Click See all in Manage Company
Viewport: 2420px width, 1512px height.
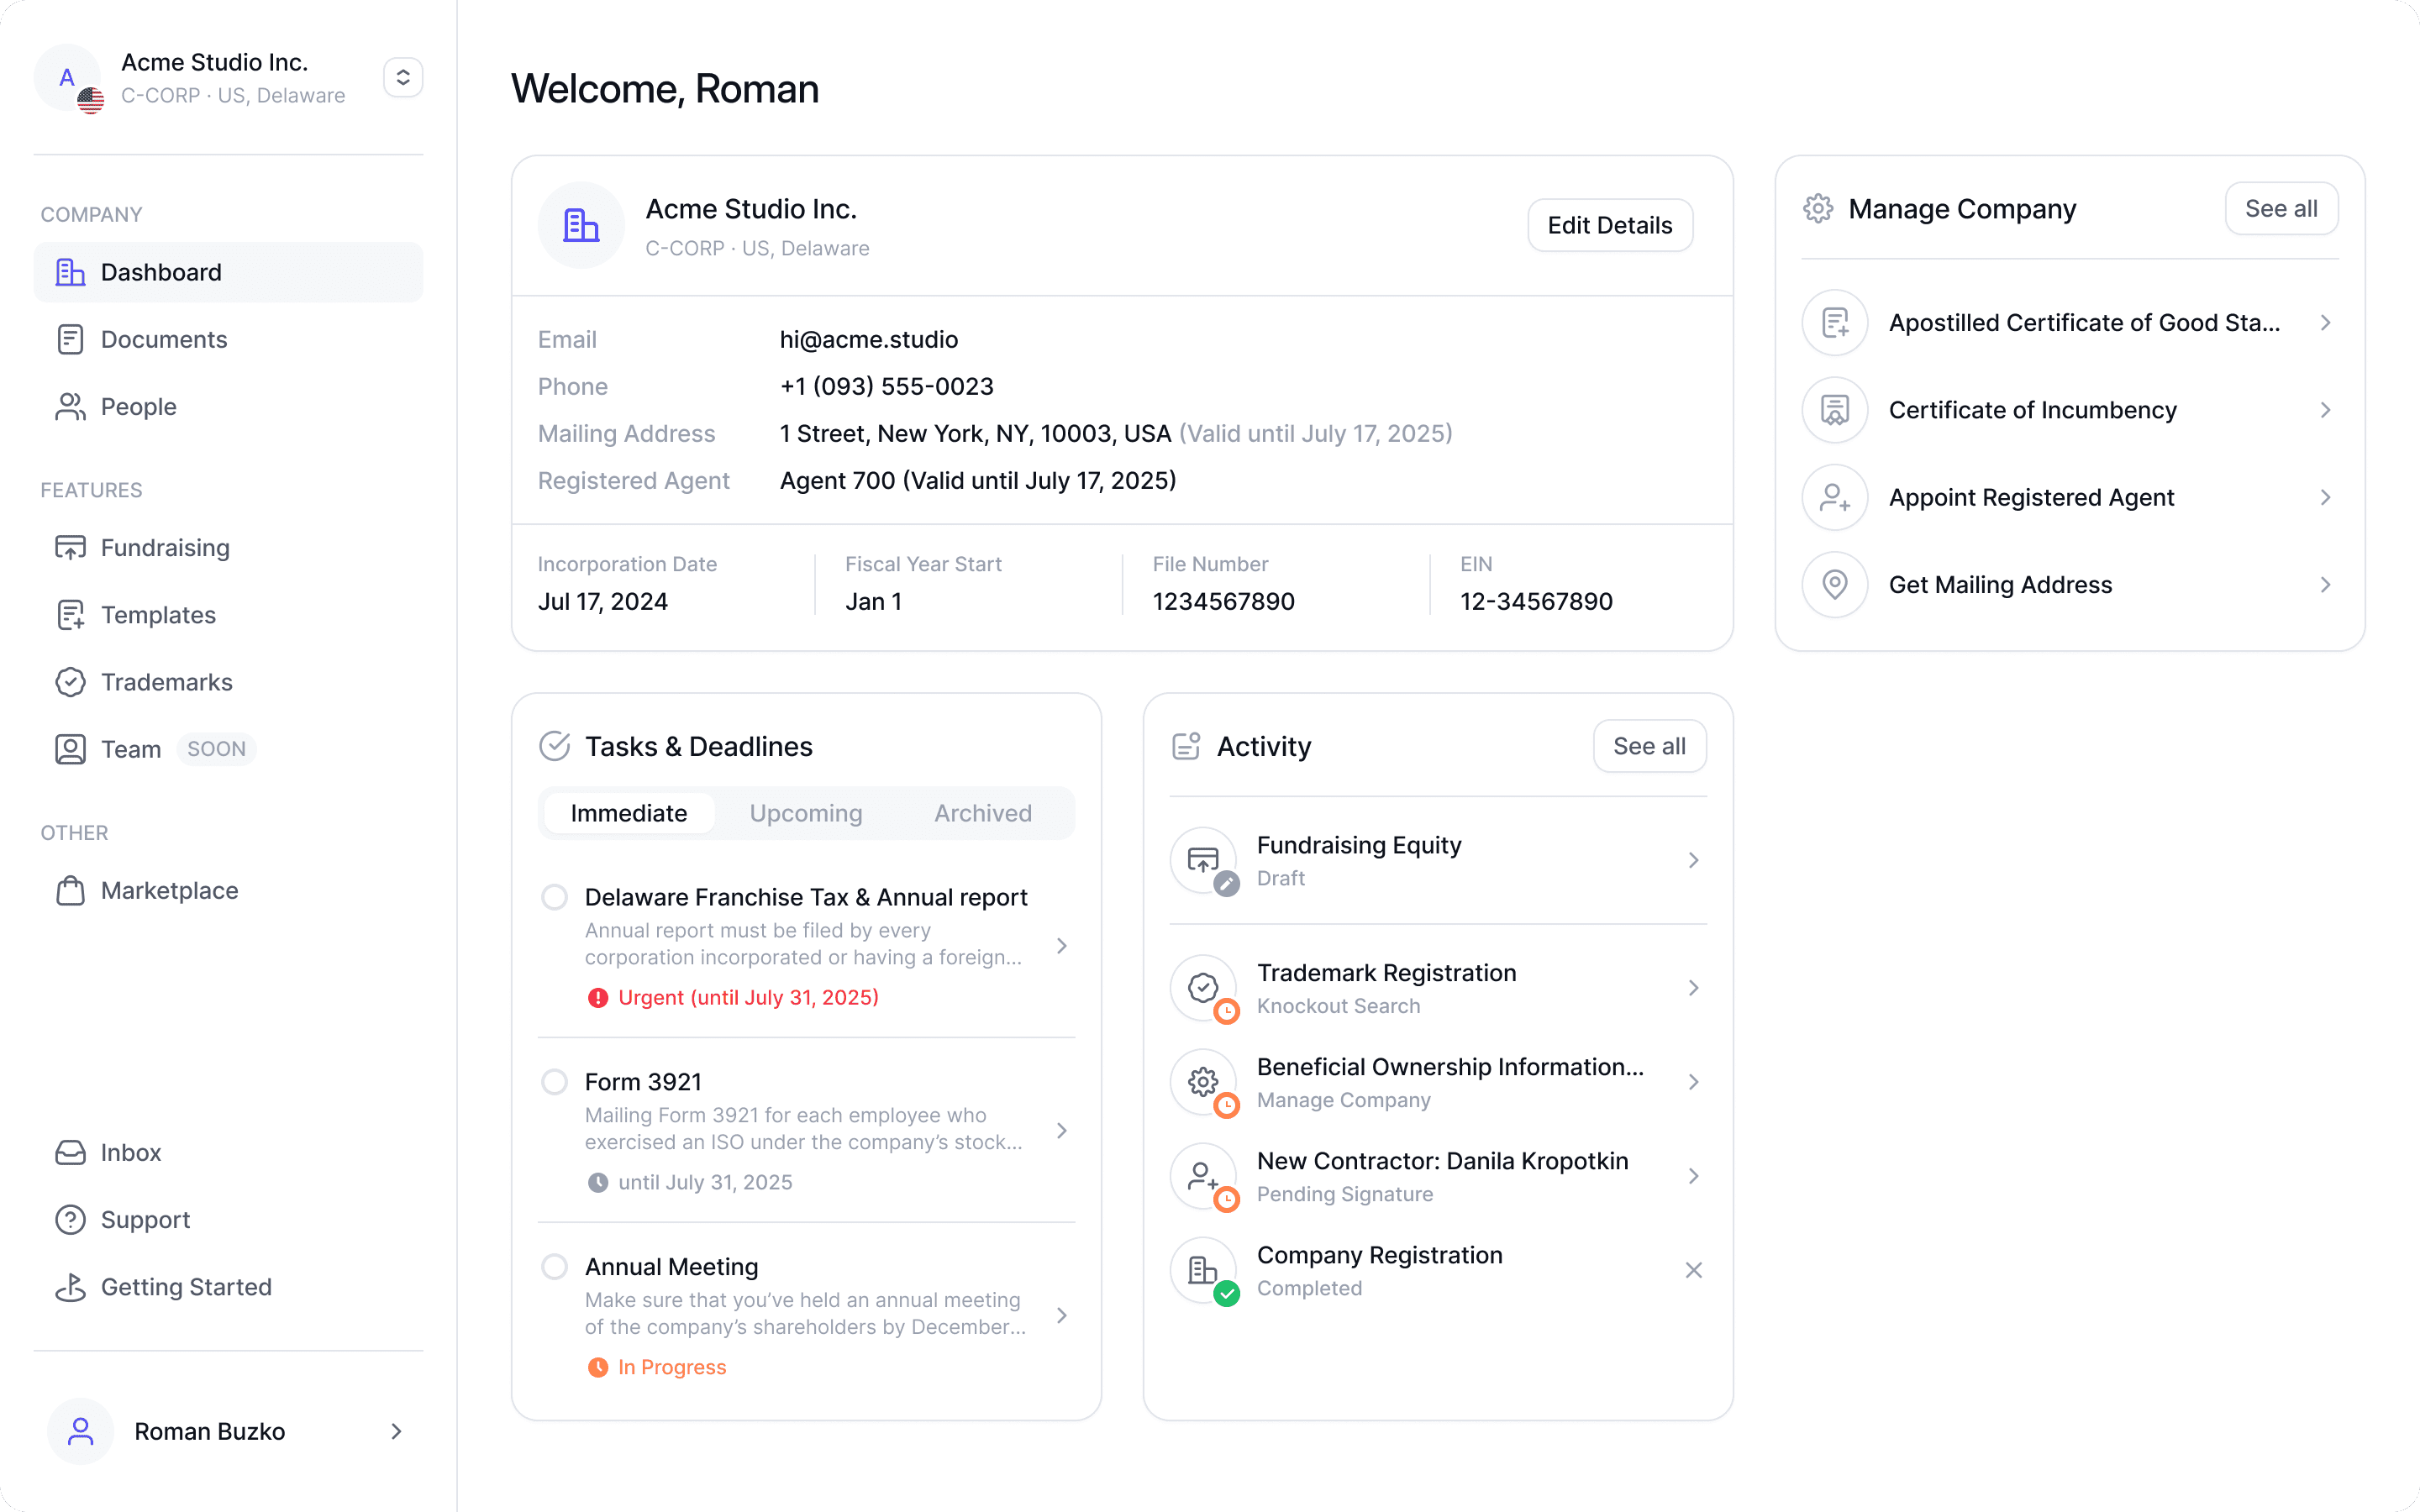pyautogui.click(x=2281, y=208)
